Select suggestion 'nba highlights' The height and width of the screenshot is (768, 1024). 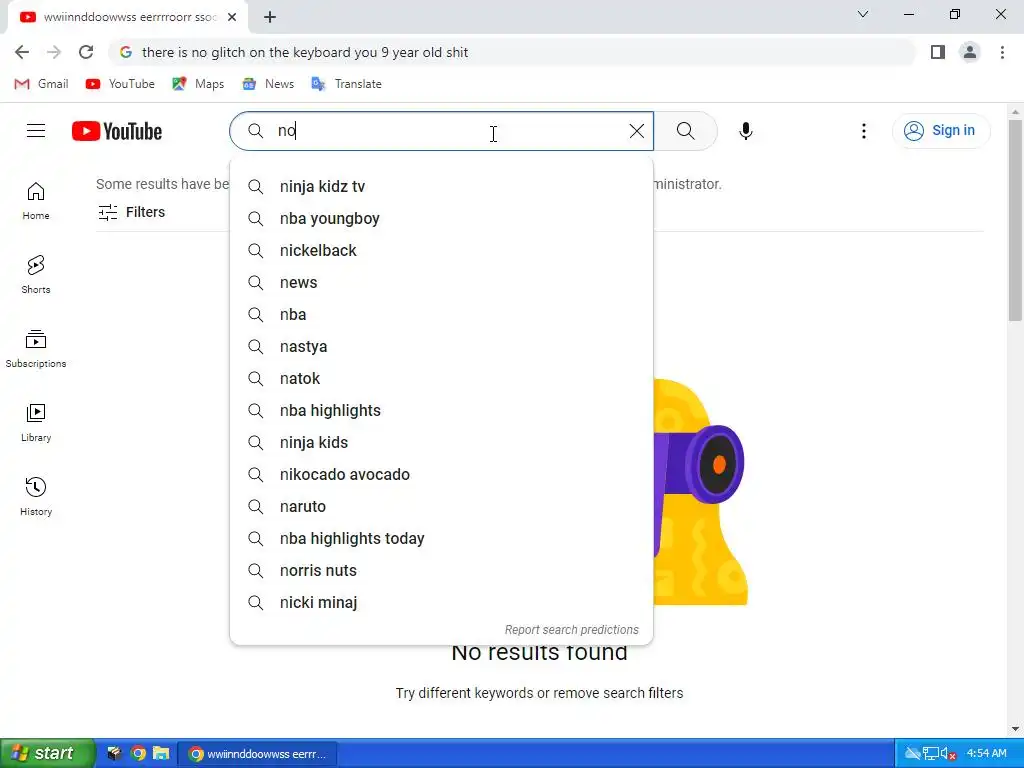pyautogui.click(x=441, y=411)
